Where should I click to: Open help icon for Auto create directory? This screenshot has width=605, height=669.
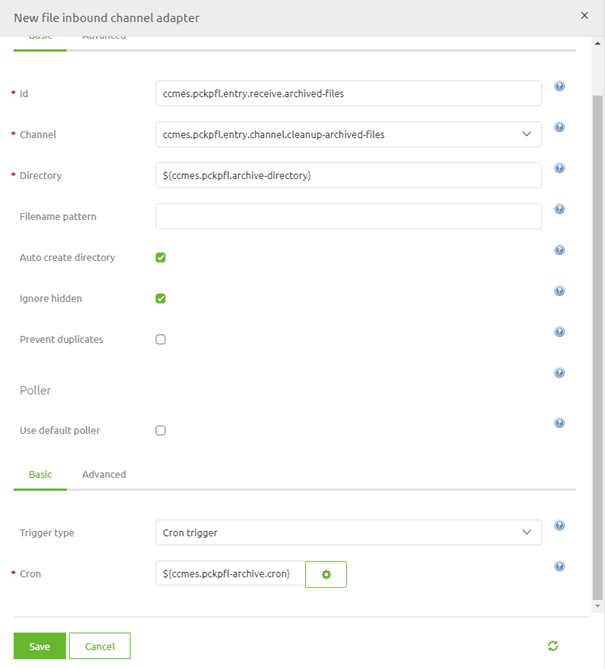pyautogui.click(x=559, y=250)
